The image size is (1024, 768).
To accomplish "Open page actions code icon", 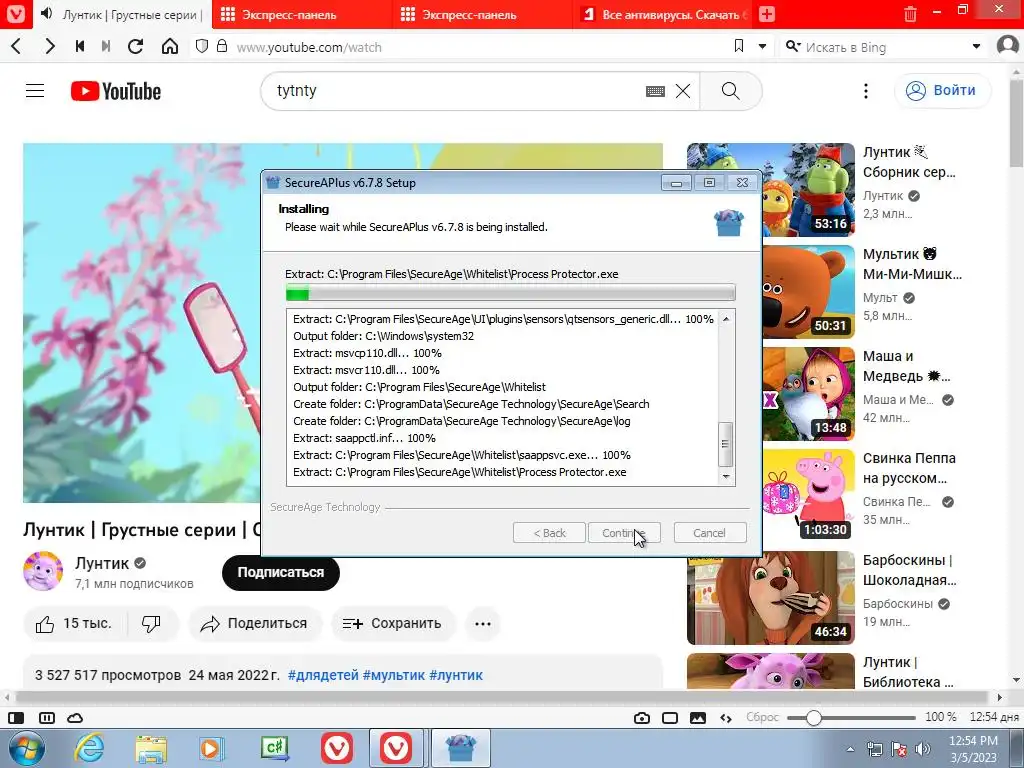I will click(726, 718).
